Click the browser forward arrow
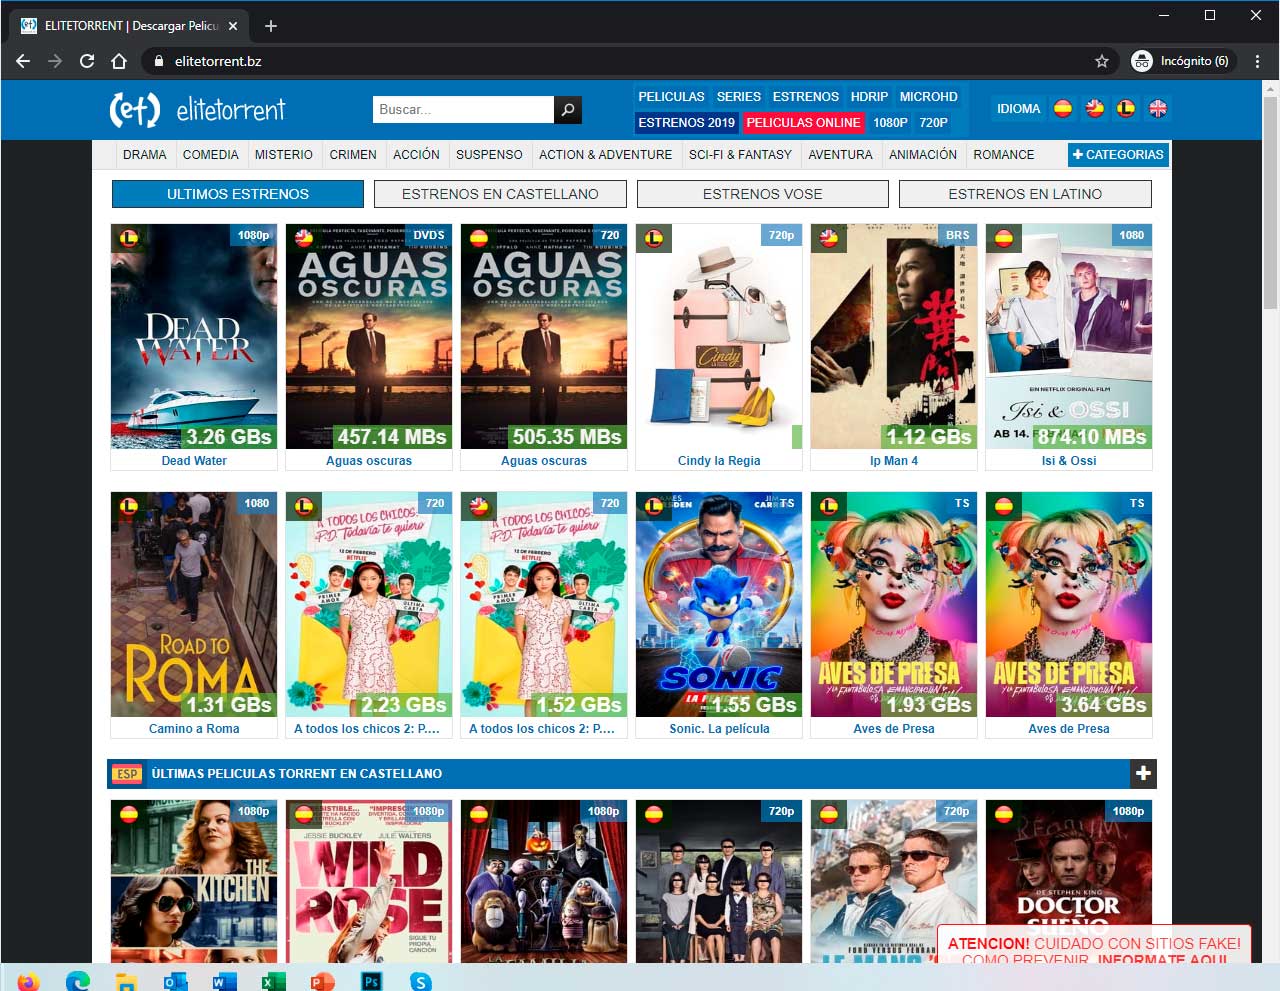Viewport: 1280px width, 991px height. pyautogui.click(x=55, y=61)
